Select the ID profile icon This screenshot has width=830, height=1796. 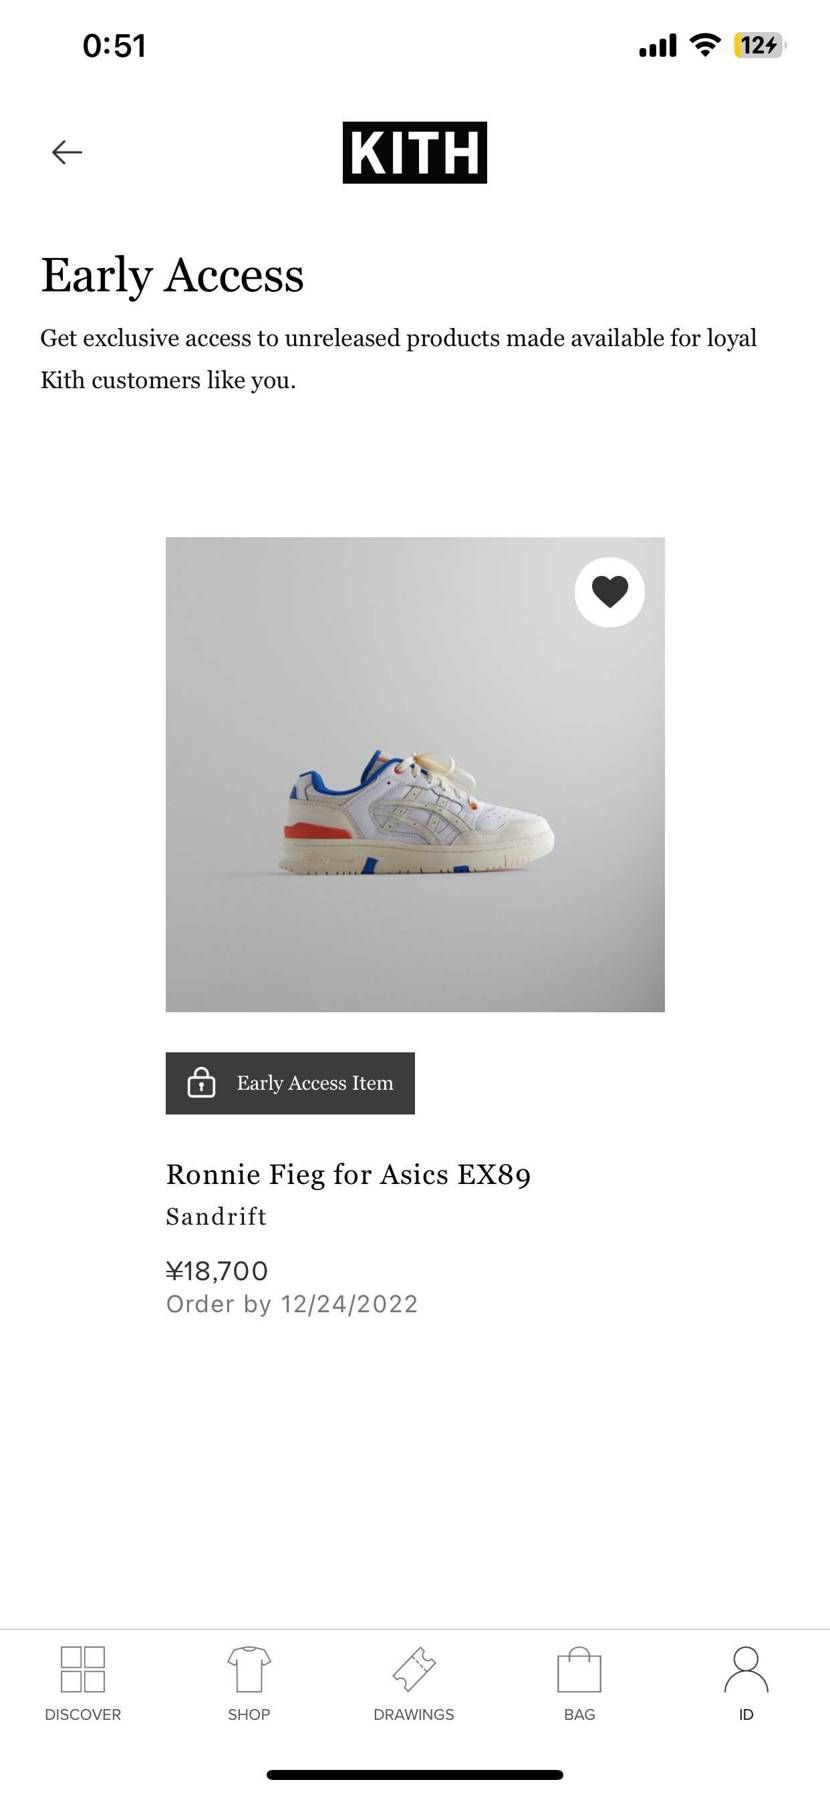(x=746, y=1684)
